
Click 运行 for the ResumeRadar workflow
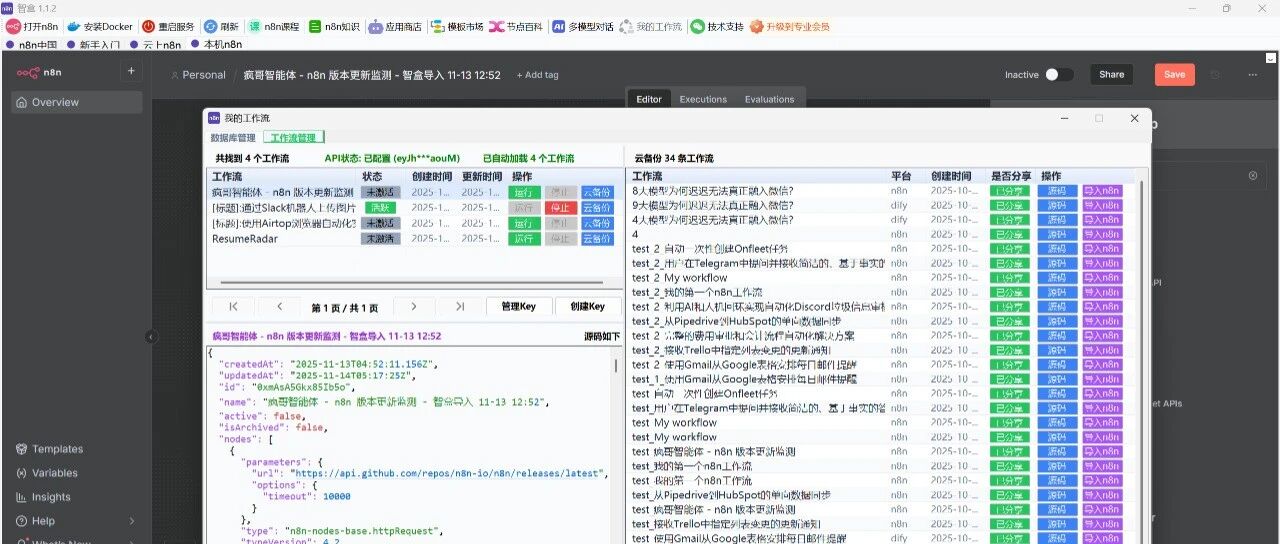tap(524, 239)
